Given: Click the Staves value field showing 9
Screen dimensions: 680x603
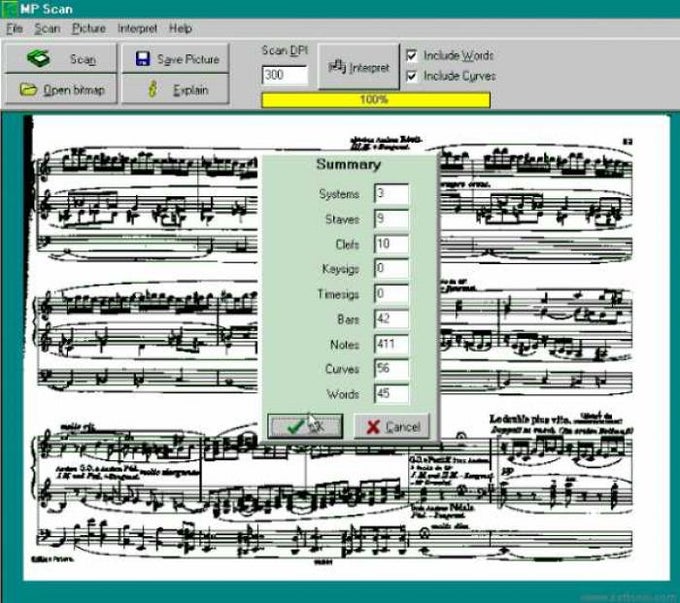Looking at the screenshot, I should click(391, 219).
